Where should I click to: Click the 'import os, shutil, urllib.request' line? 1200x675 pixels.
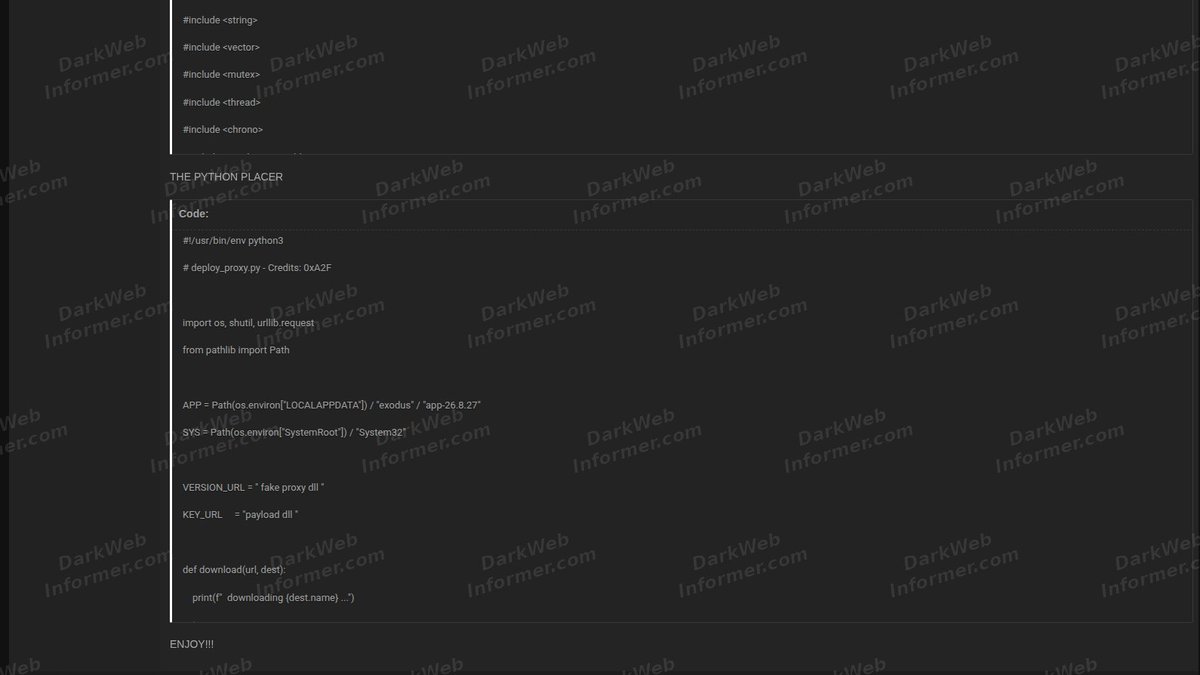click(248, 323)
